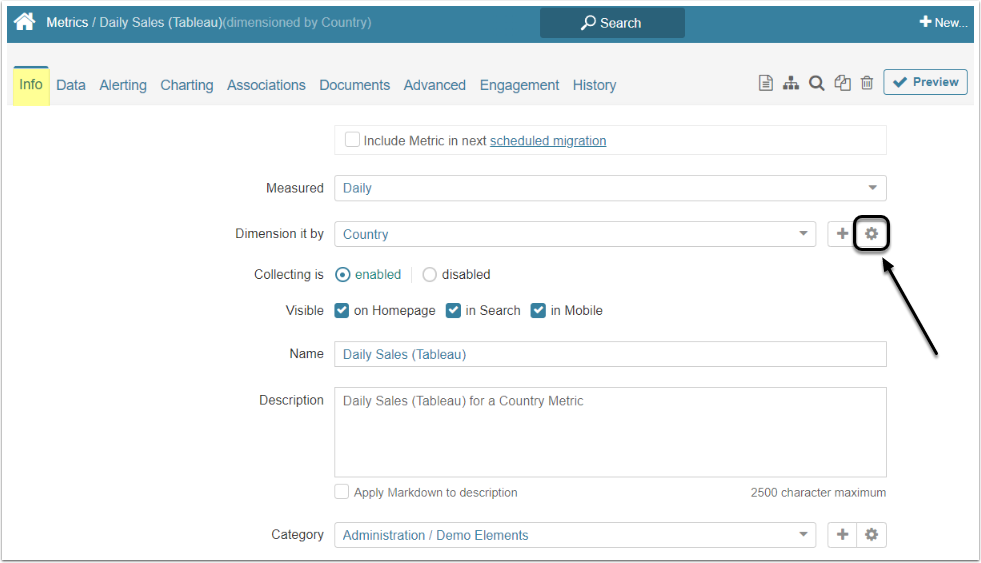Click the magnifier icon beside Preview
981x563 pixels.
816,83
